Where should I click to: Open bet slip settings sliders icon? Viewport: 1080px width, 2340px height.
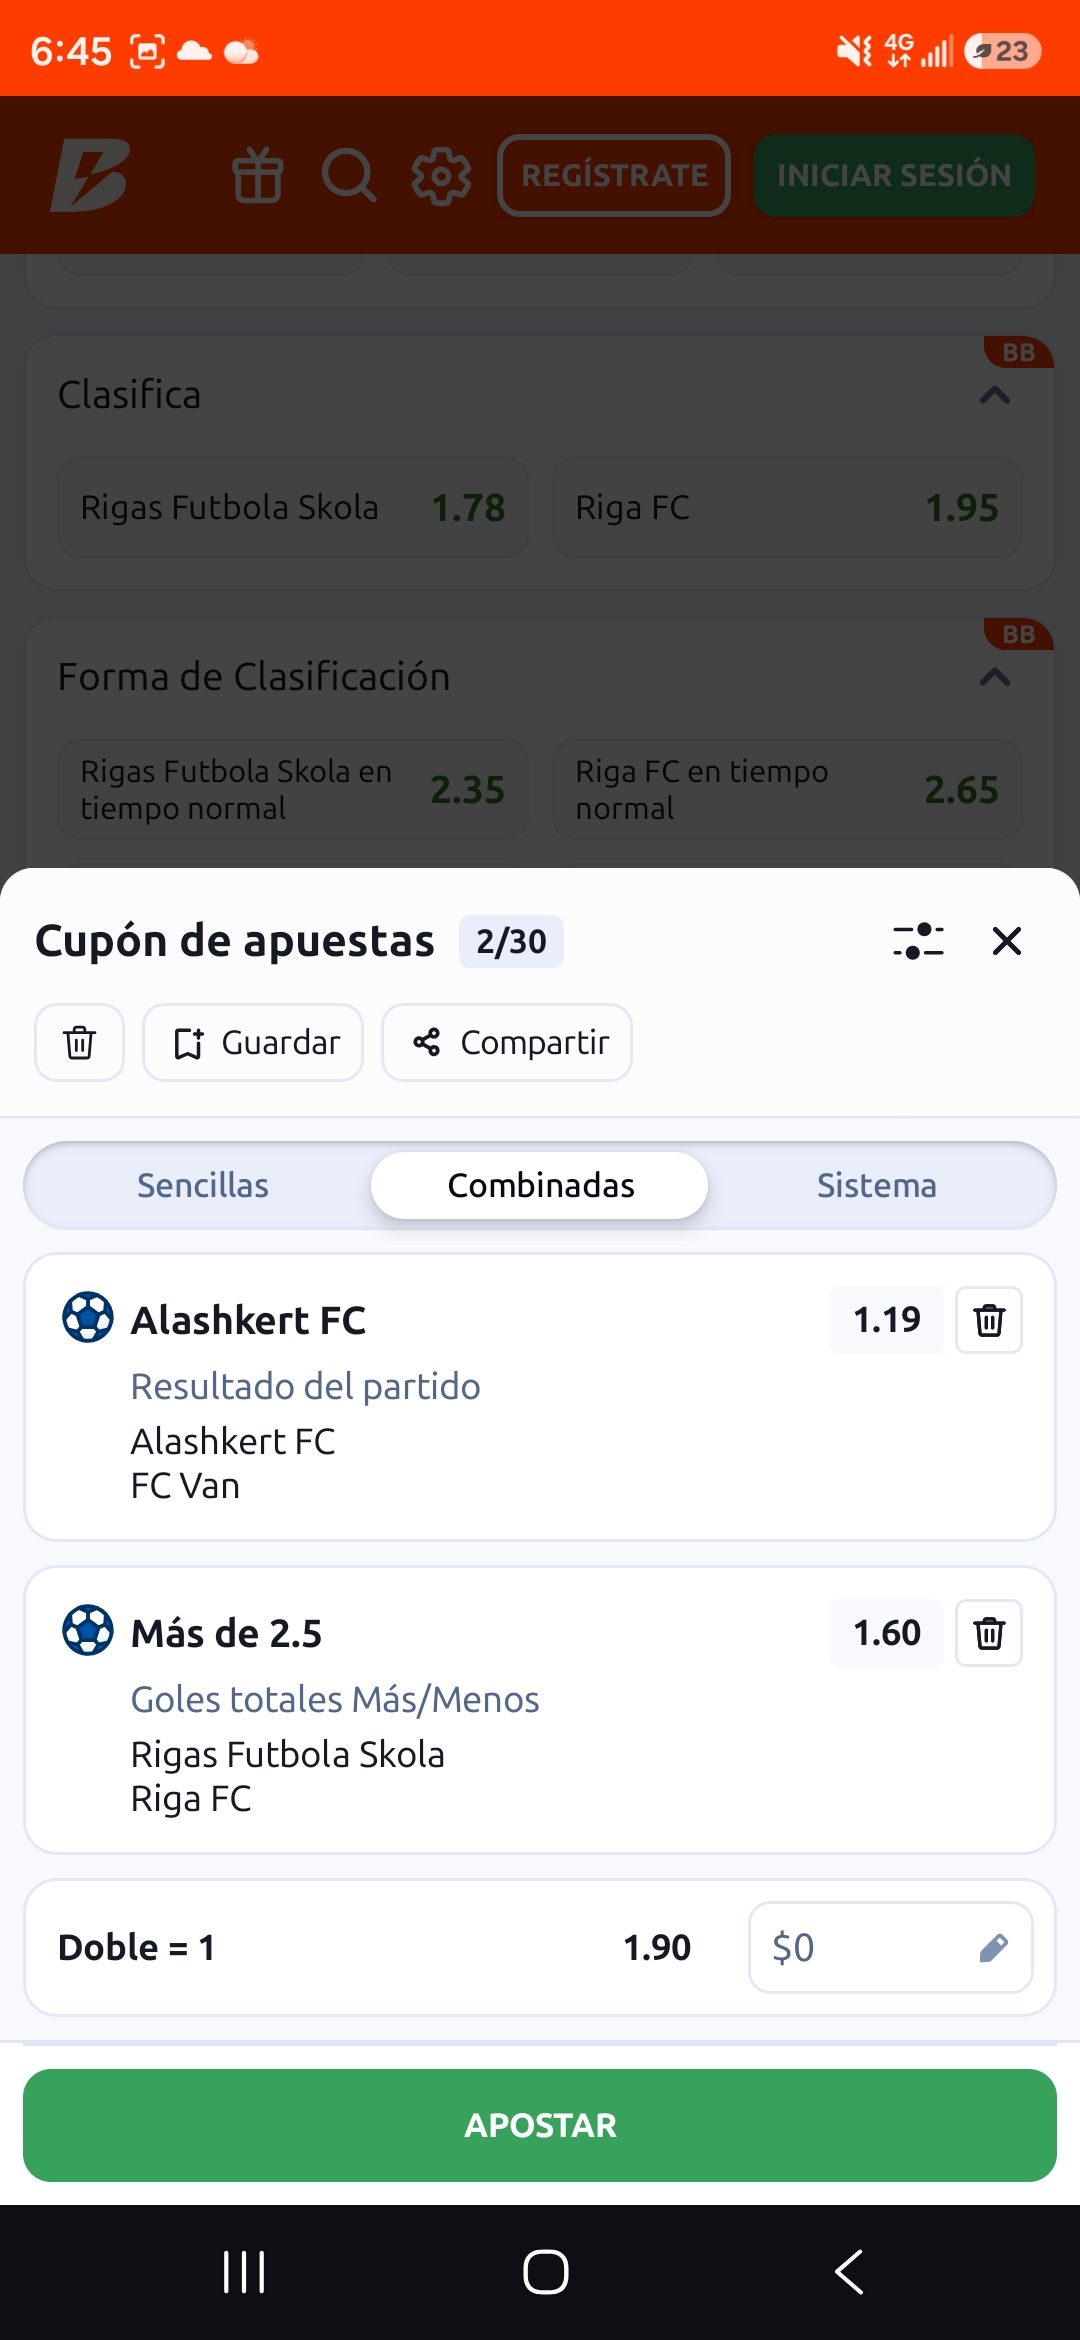[x=918, y=941]
